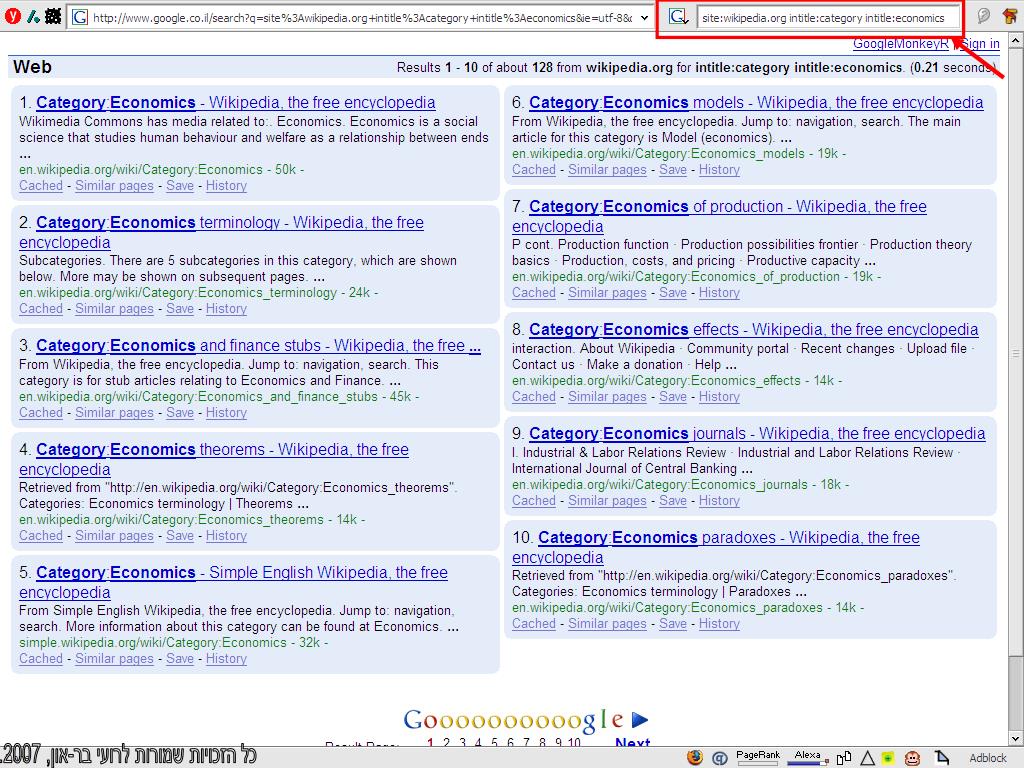1024x768 pixels.
Task: Click the en.wikipedia.org/wiki/Category:Economics_journals URL text
Action: tap(660, 485)
